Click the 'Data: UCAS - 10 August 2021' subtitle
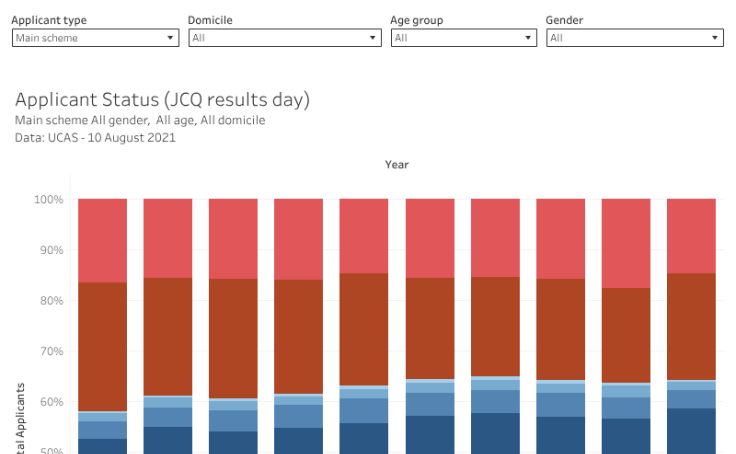736x454 pixels. click(x=96, y=138)
